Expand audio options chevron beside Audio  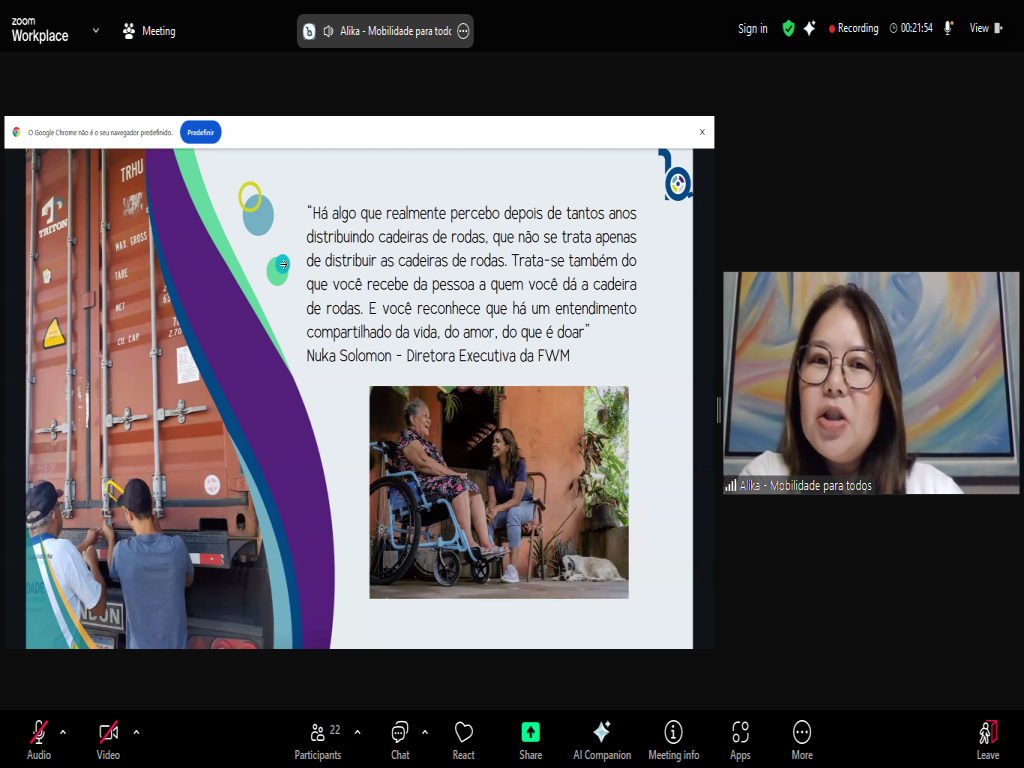pyautogui.click(x=63, y=731)
